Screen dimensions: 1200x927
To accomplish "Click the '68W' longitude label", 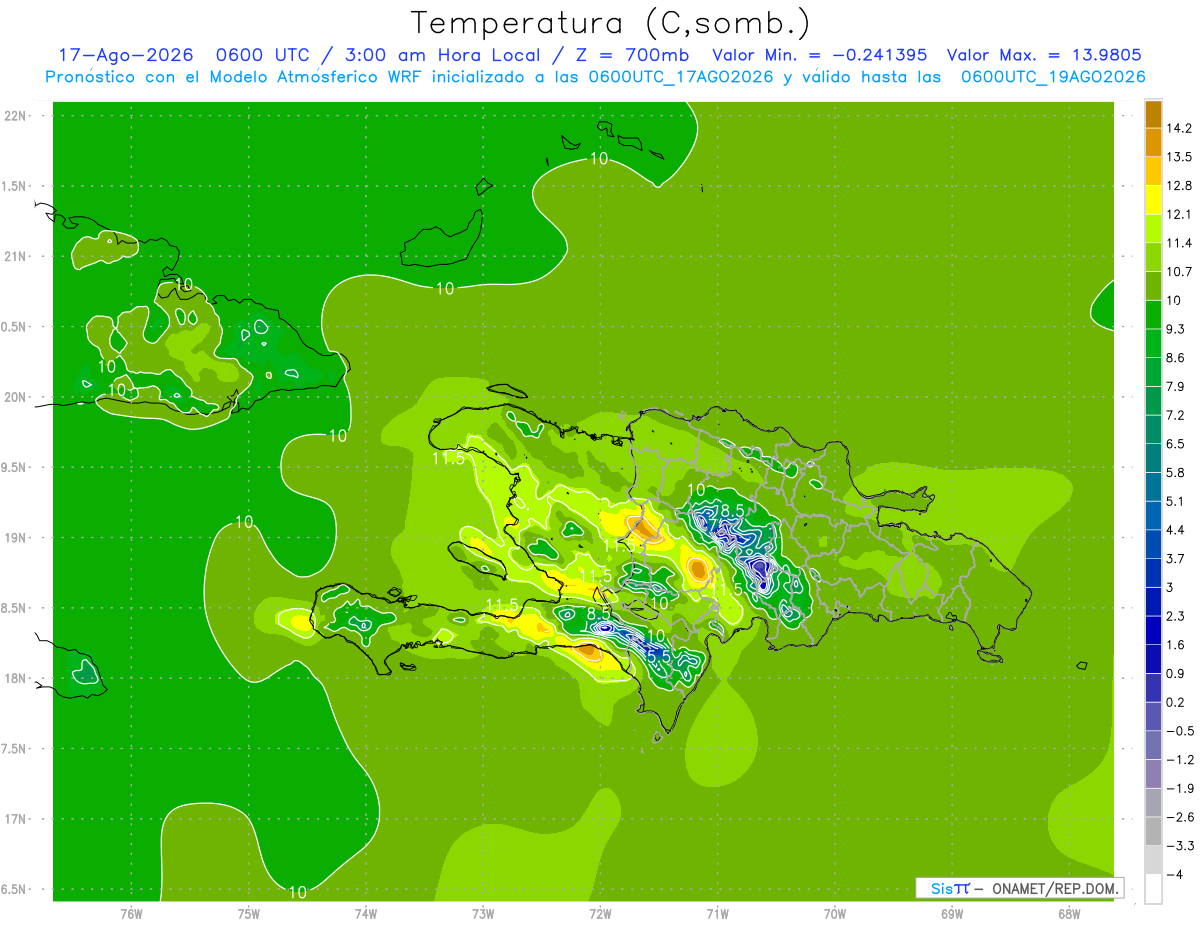I will tap(1069, 914).
